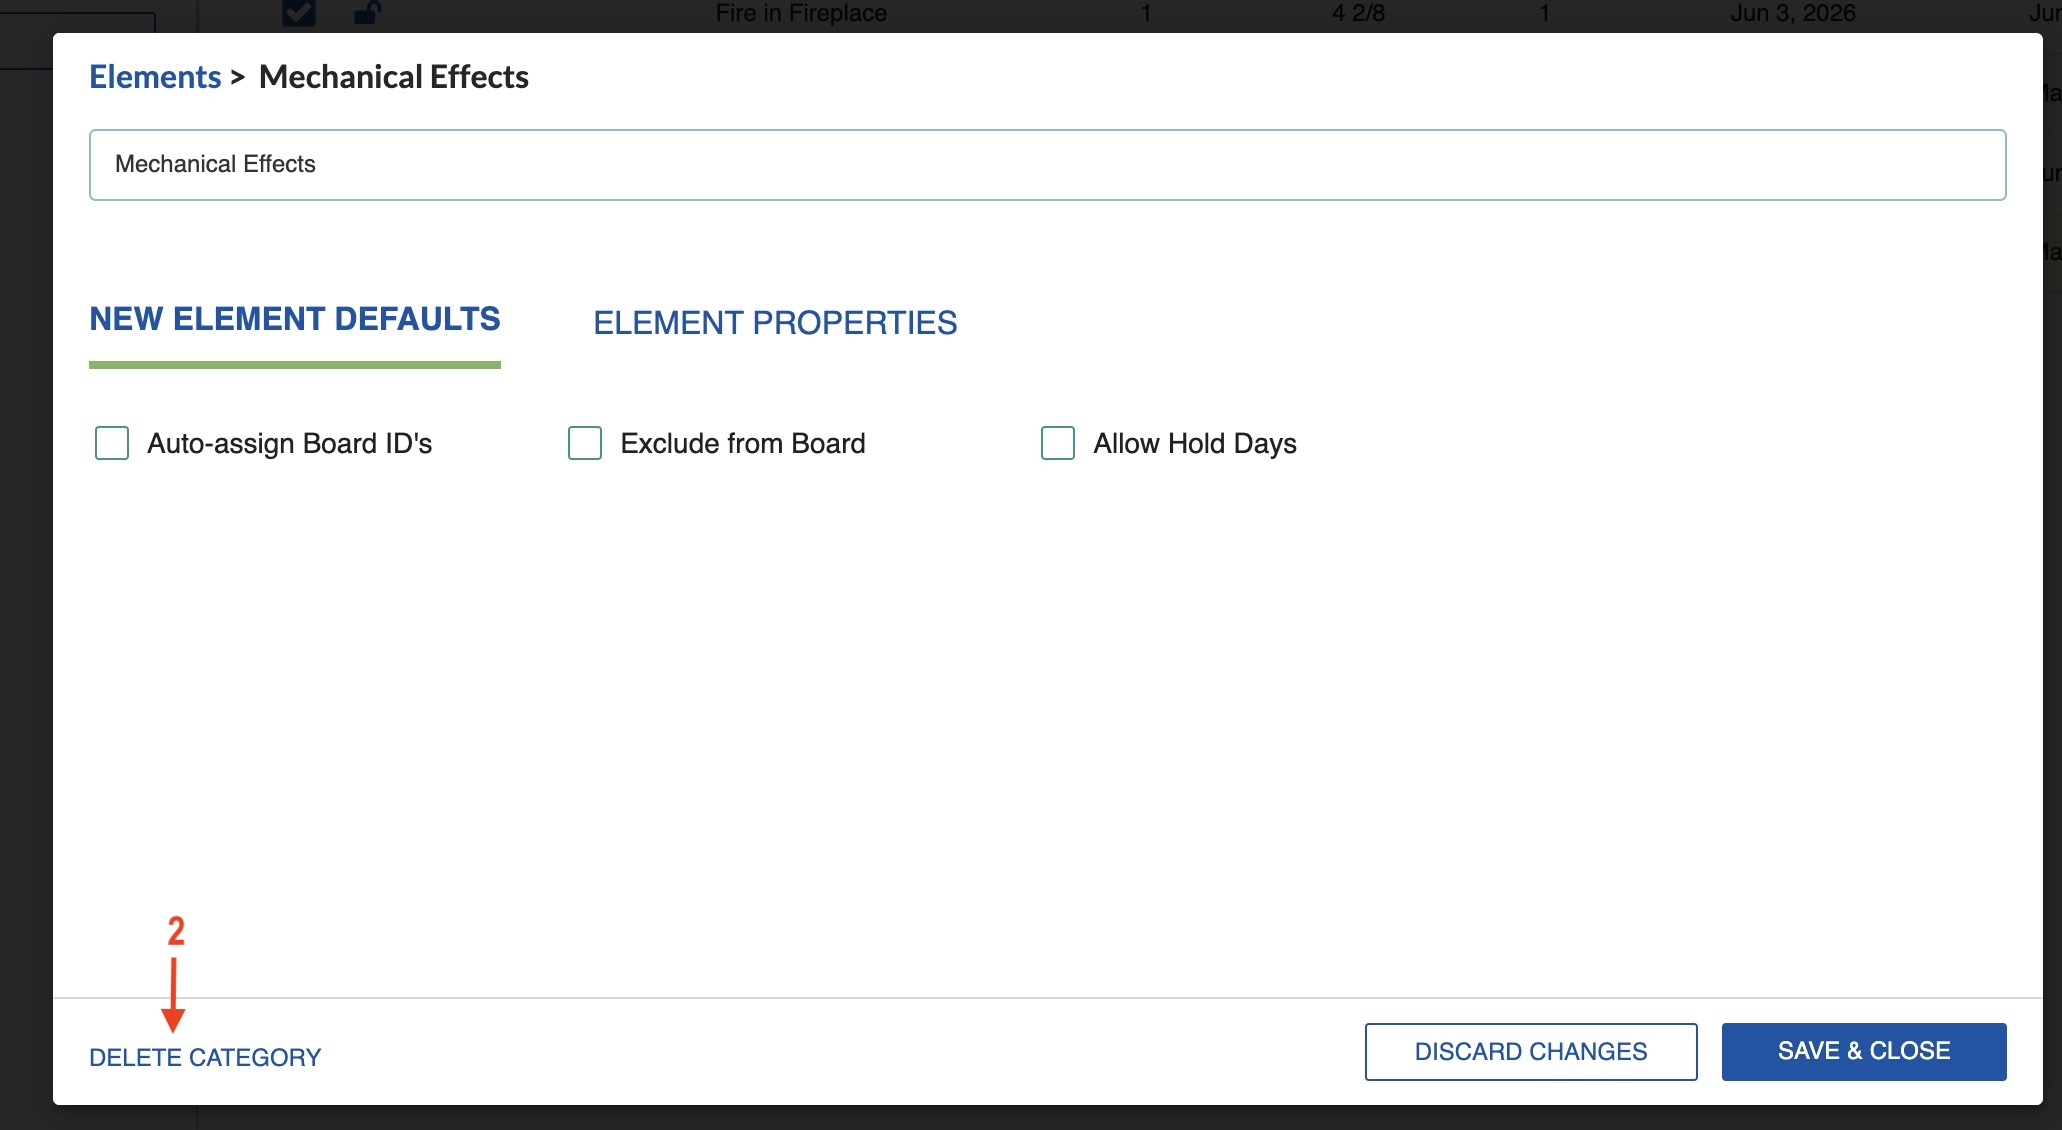Switch to the Element Properties tab
2062x1130 pixels.
tap(775, 323)
